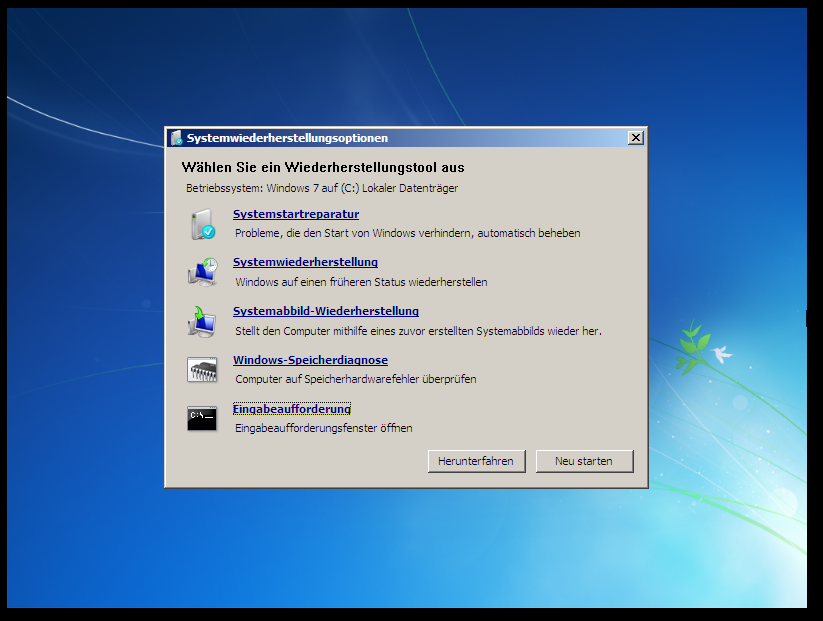Click the heading 'Wählen Sie ein Wiederherstellungstool aus'
The height and width of the screenshot is (621, 823).
pyautogui.click(x=323, y=167)
